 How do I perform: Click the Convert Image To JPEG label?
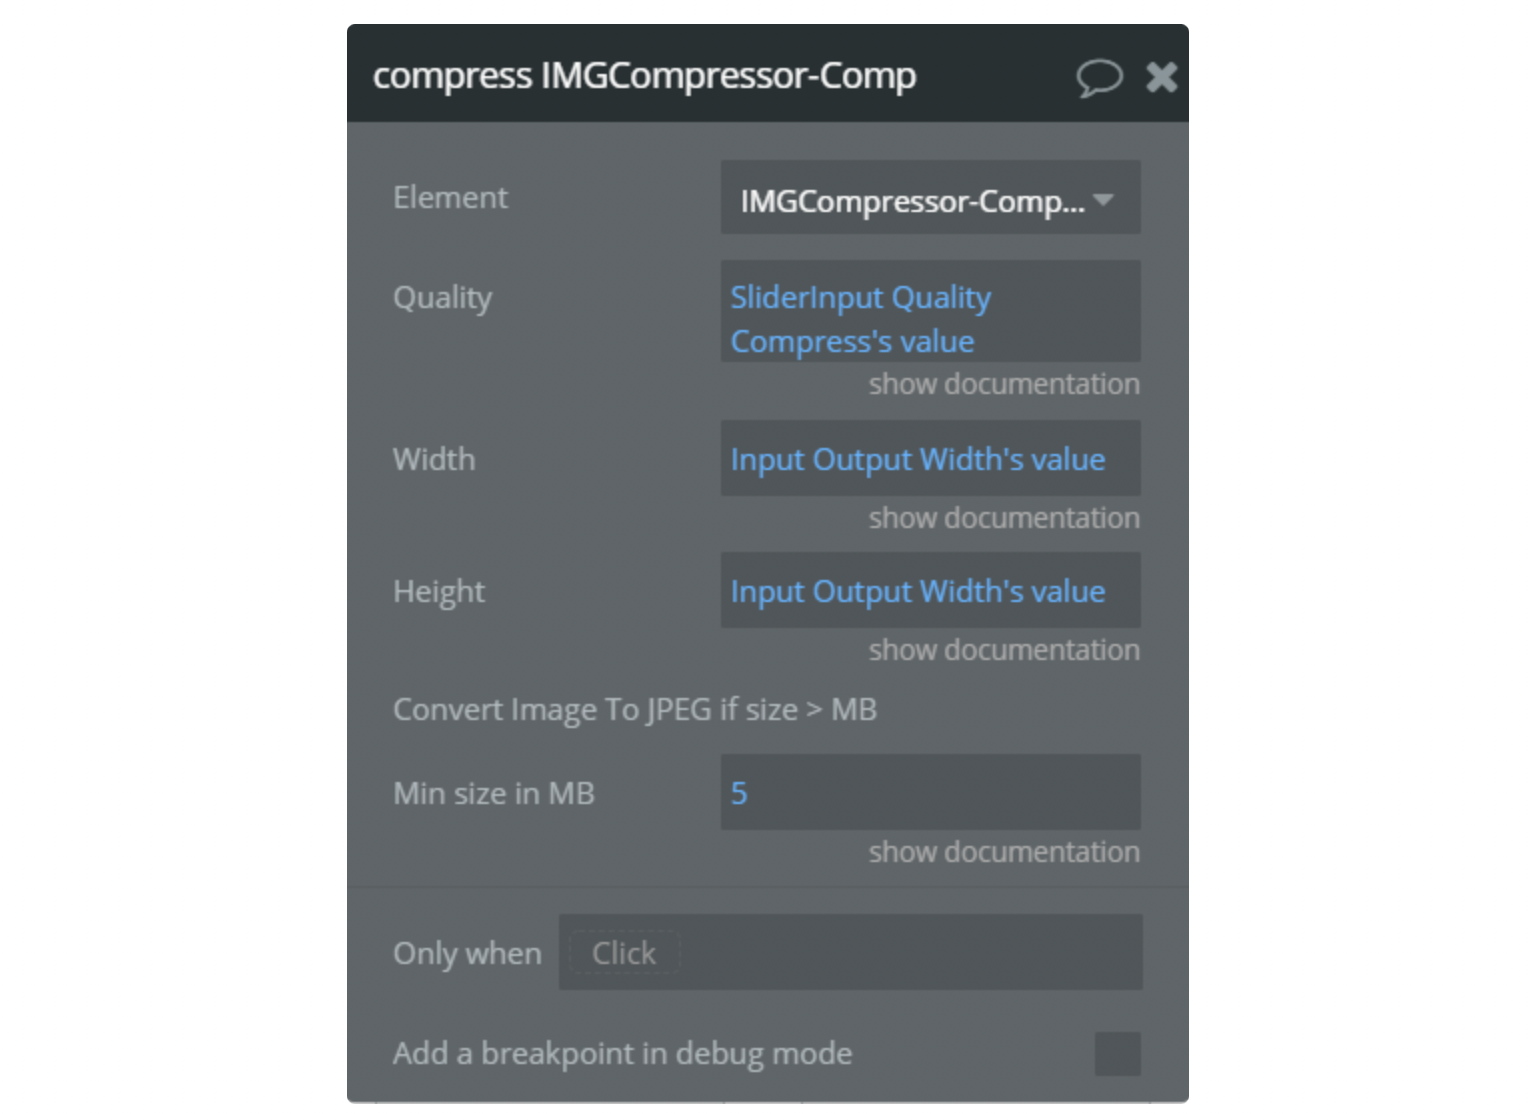tap(634, 710)
